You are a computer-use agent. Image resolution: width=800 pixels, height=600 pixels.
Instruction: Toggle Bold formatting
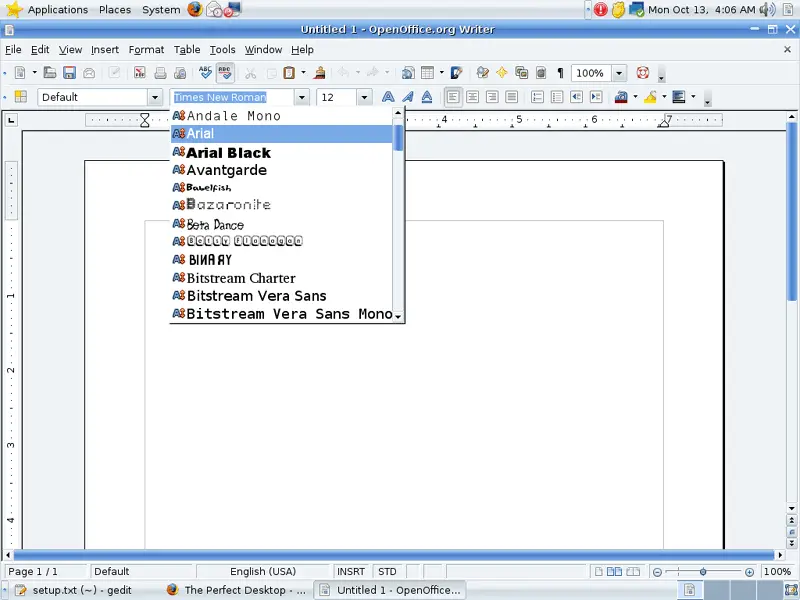[388, 97]
